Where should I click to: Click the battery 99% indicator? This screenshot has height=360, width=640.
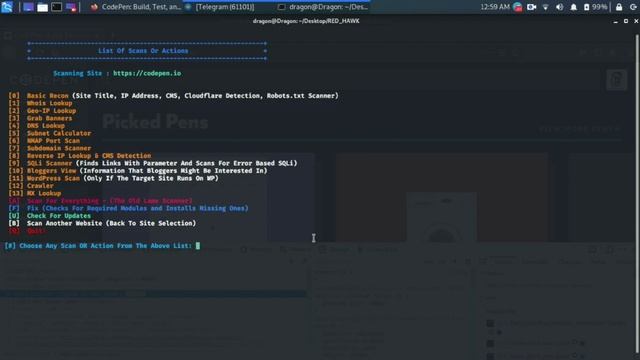pos(595,7)
